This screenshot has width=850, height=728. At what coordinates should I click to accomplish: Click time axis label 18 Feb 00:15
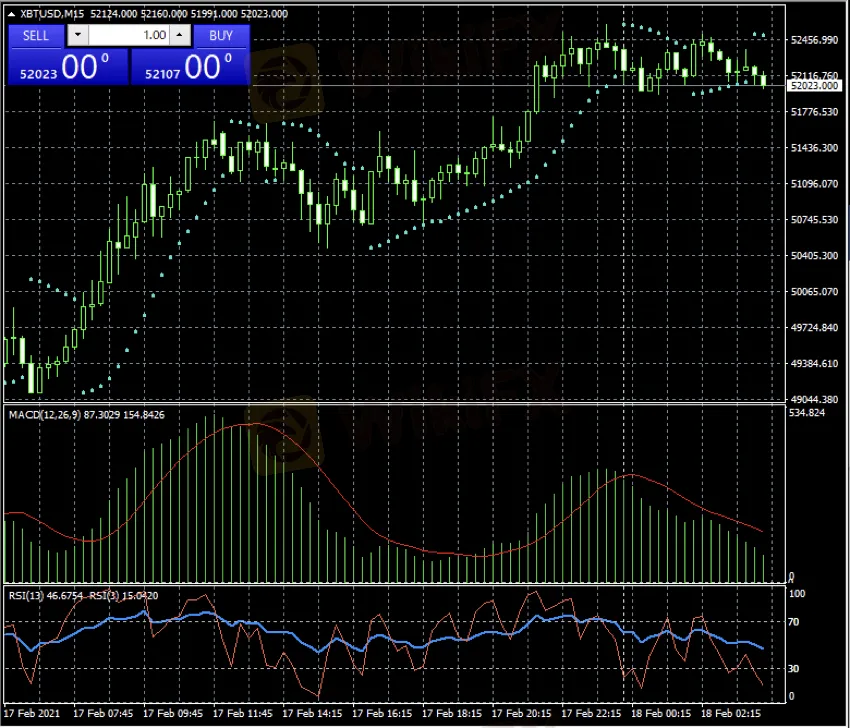(x=661, y=713)
